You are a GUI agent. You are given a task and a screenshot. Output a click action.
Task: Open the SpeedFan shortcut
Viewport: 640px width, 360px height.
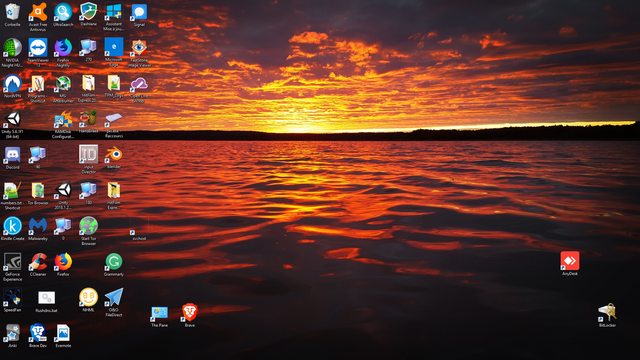coord(12,299)
